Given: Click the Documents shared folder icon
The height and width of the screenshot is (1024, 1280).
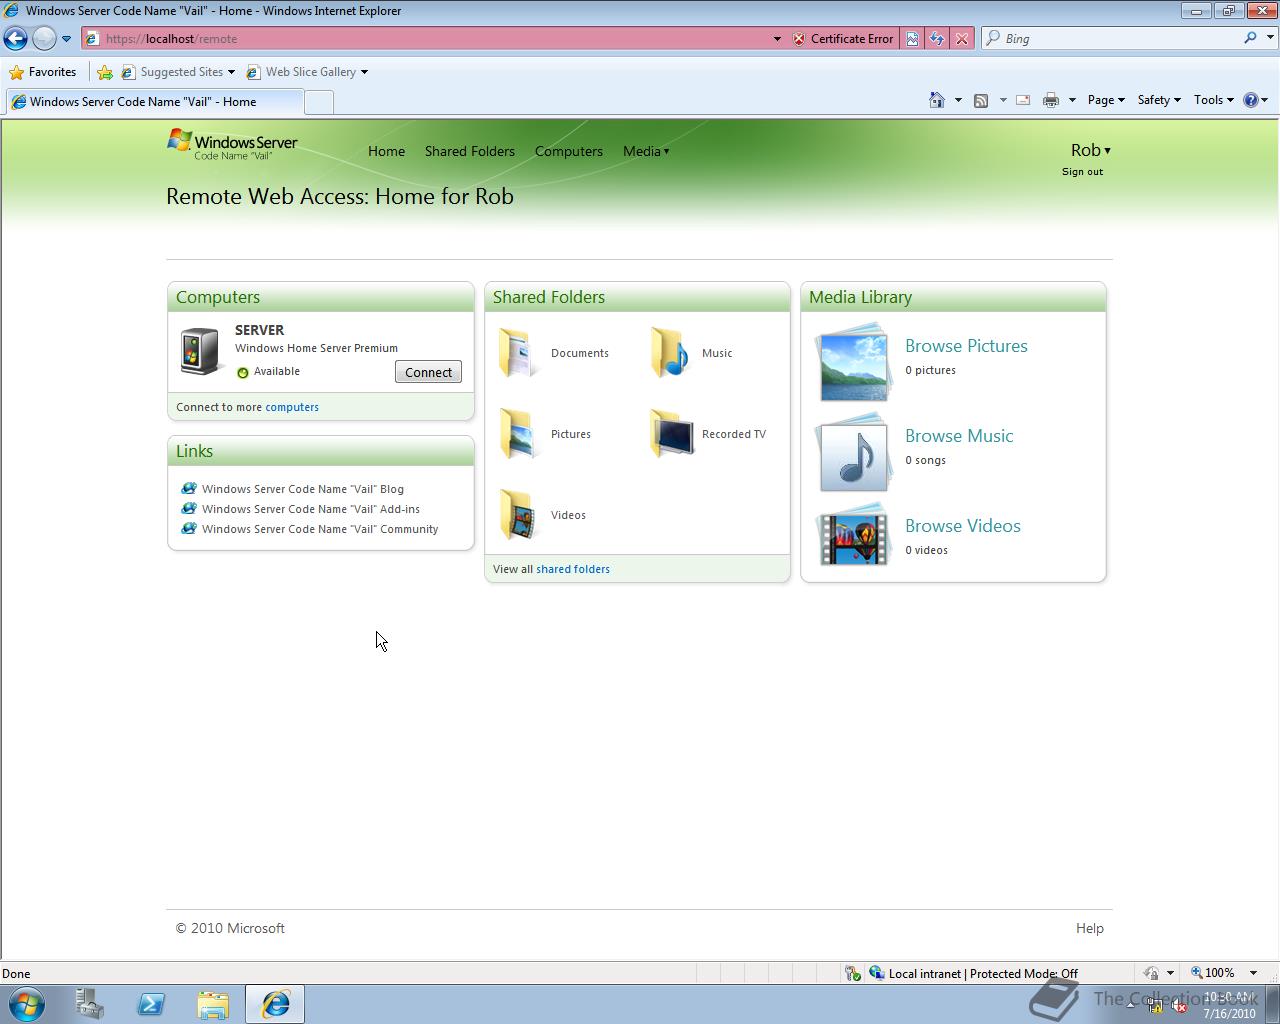Looking at the screenshot, I should (518, 352).
